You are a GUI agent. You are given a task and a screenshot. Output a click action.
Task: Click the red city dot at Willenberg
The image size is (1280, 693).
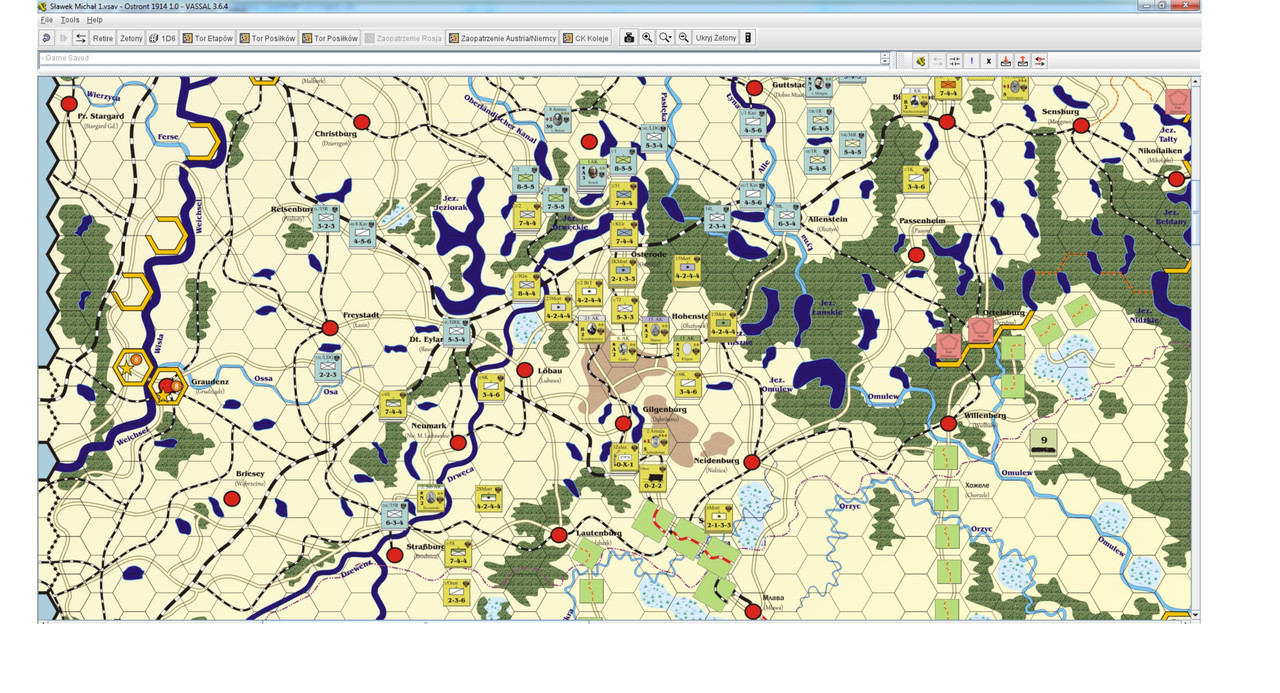(948, 424)
